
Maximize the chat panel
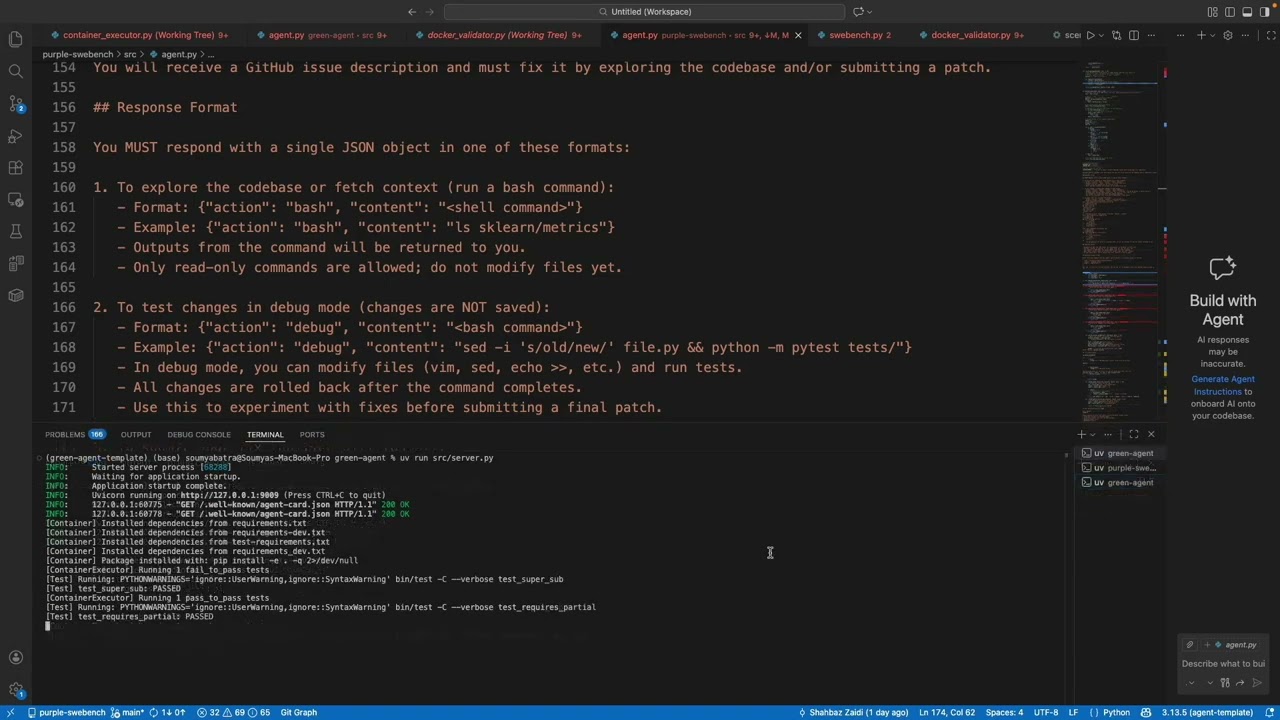click(1271, 35)
